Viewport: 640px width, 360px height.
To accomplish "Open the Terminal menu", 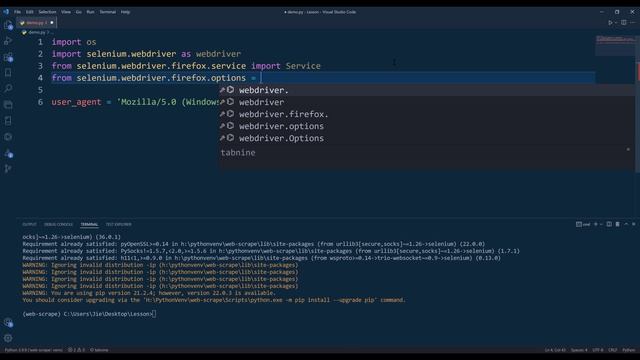I will (x=108, y=12).
